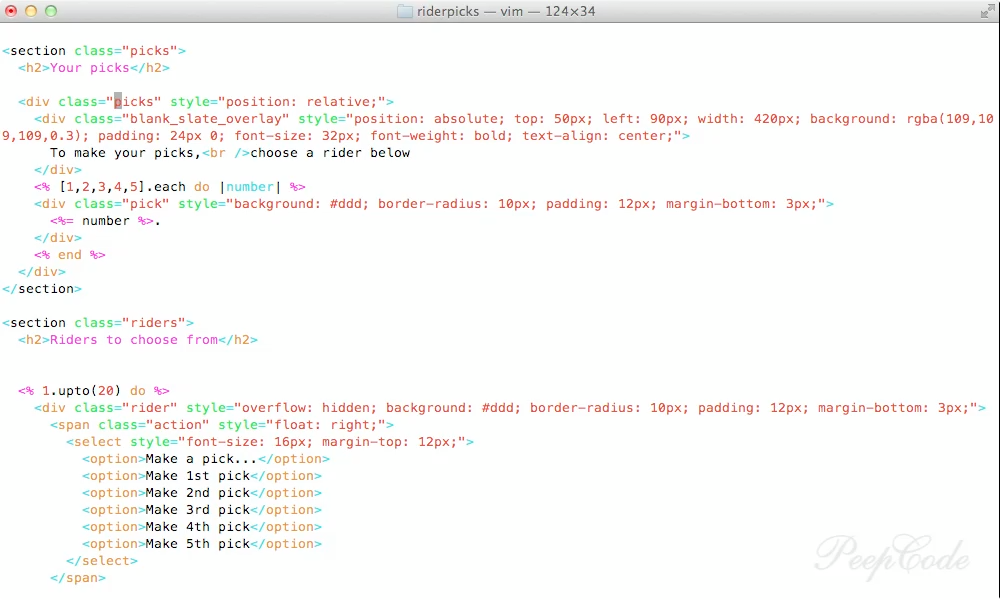Click the array "[1,2,3,4,5].each"

point(122,187)
